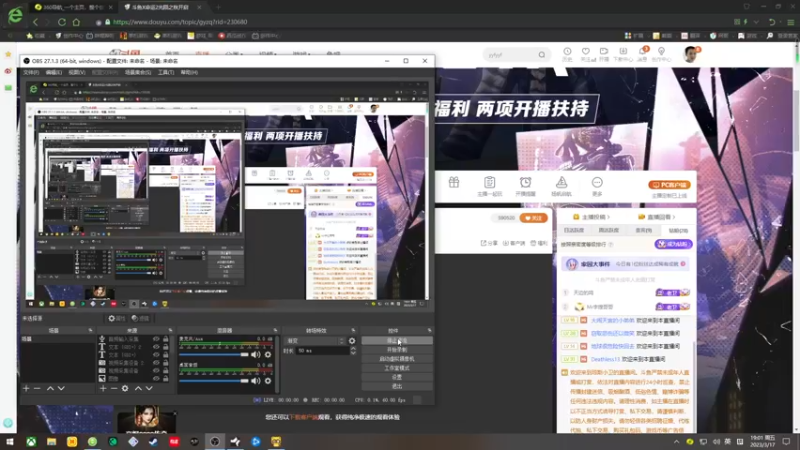The image size is (800, 450).
Task: Open 桌面音频 audio settings gear
Action: pyautogui.click(x=268, y=381)
